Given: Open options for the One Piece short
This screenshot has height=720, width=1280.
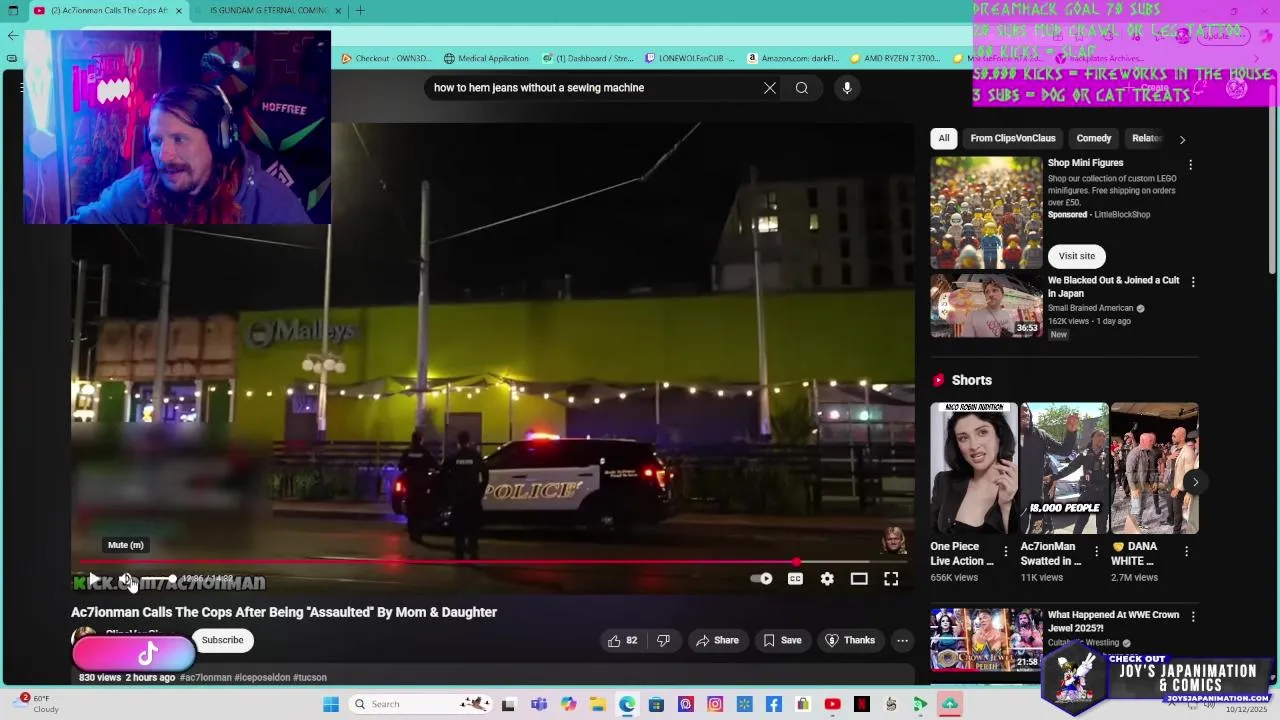Looking at the screenshot, I should [1006, 551].
